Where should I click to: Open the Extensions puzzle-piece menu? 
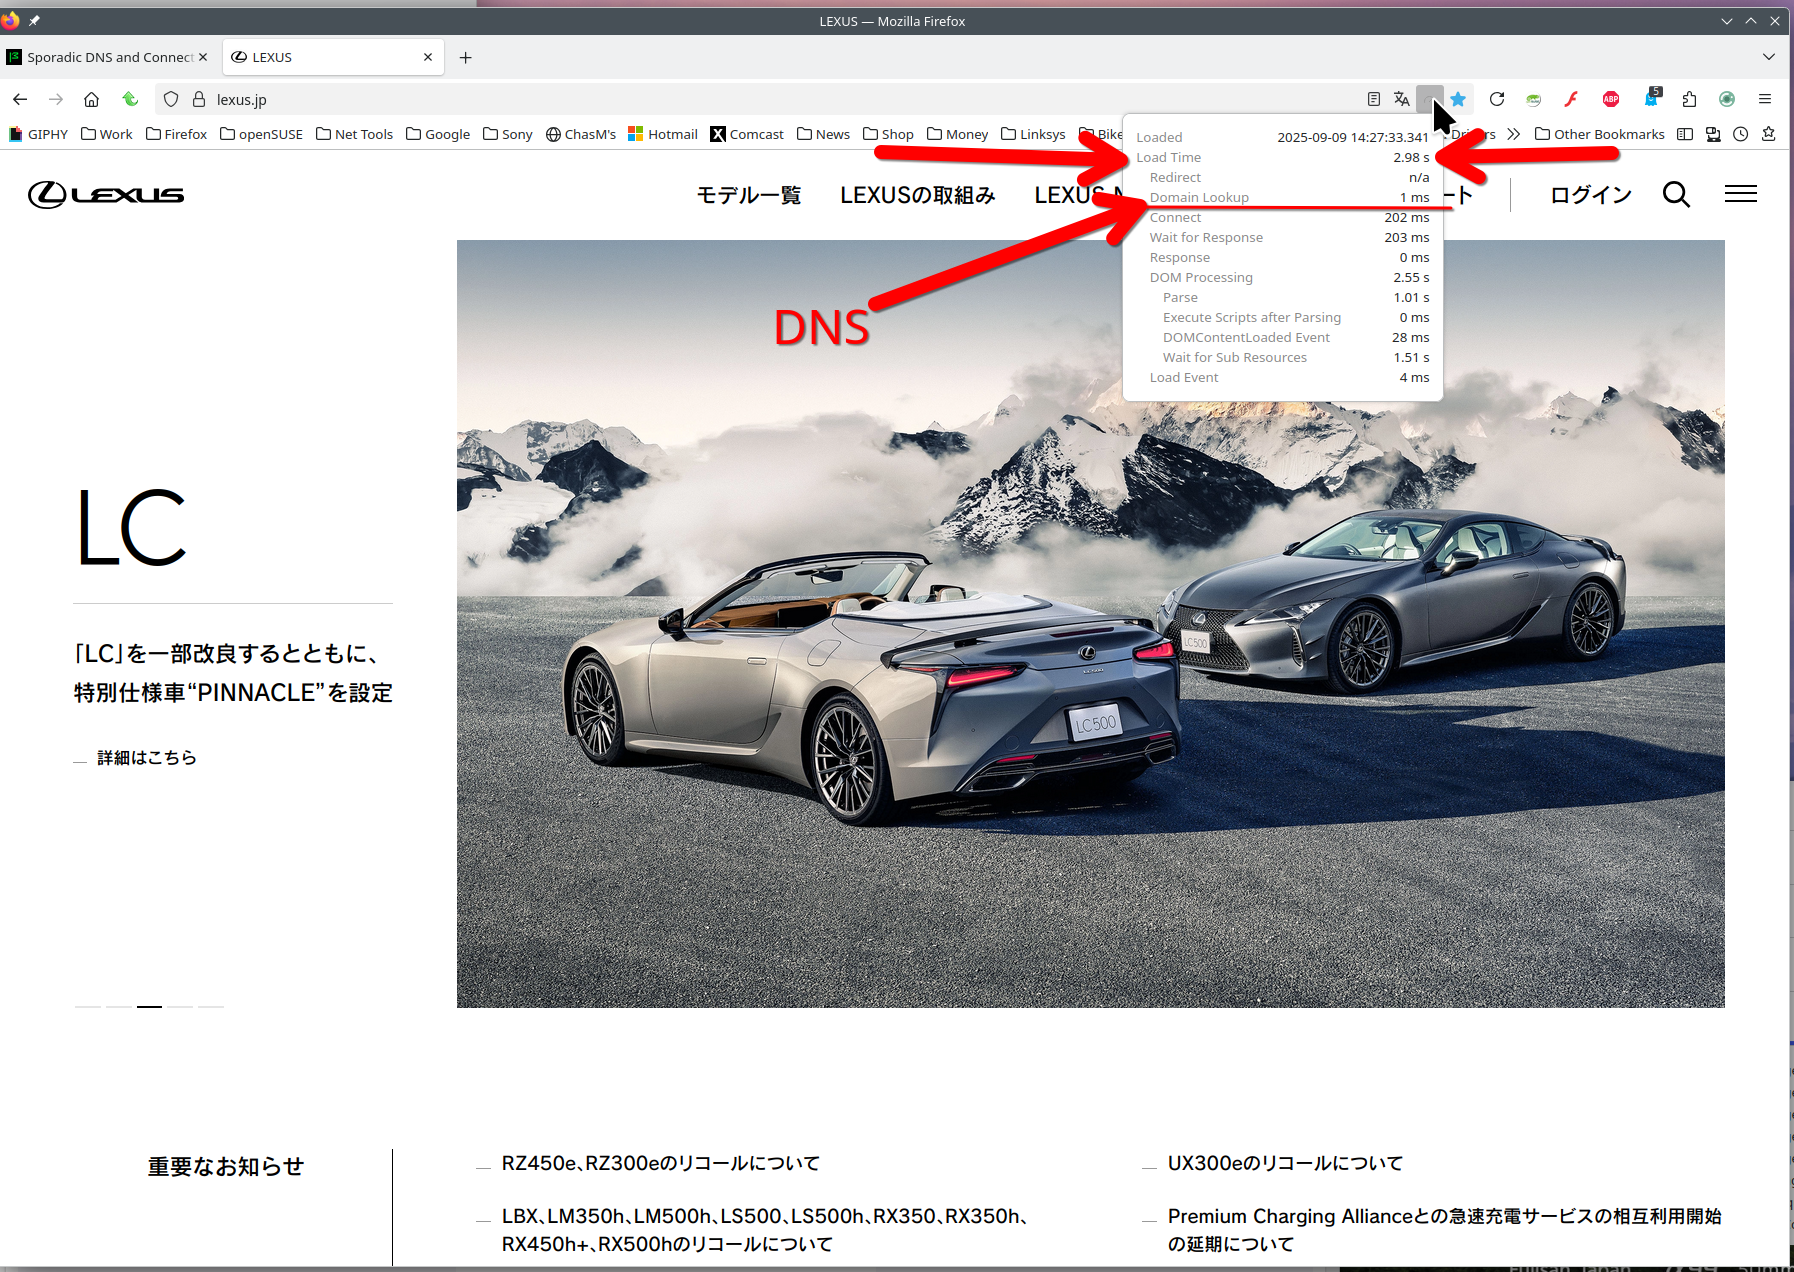click(x=1689, y=99)
